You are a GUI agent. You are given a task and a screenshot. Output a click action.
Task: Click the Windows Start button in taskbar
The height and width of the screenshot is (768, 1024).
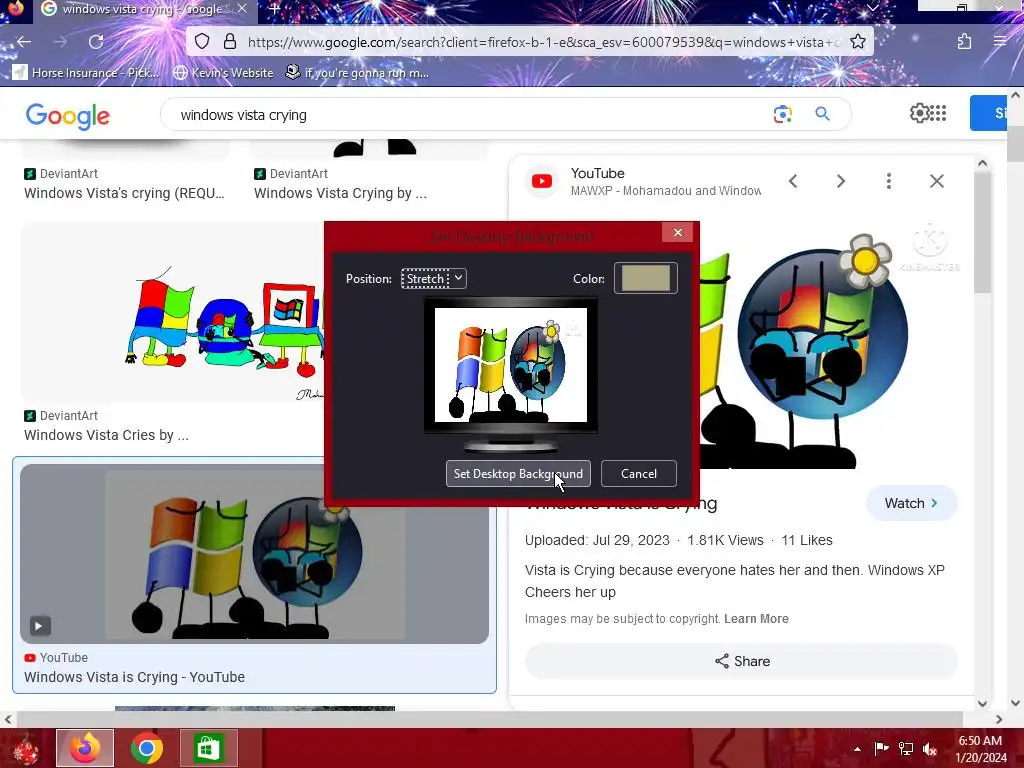click(x=25, y=748)
